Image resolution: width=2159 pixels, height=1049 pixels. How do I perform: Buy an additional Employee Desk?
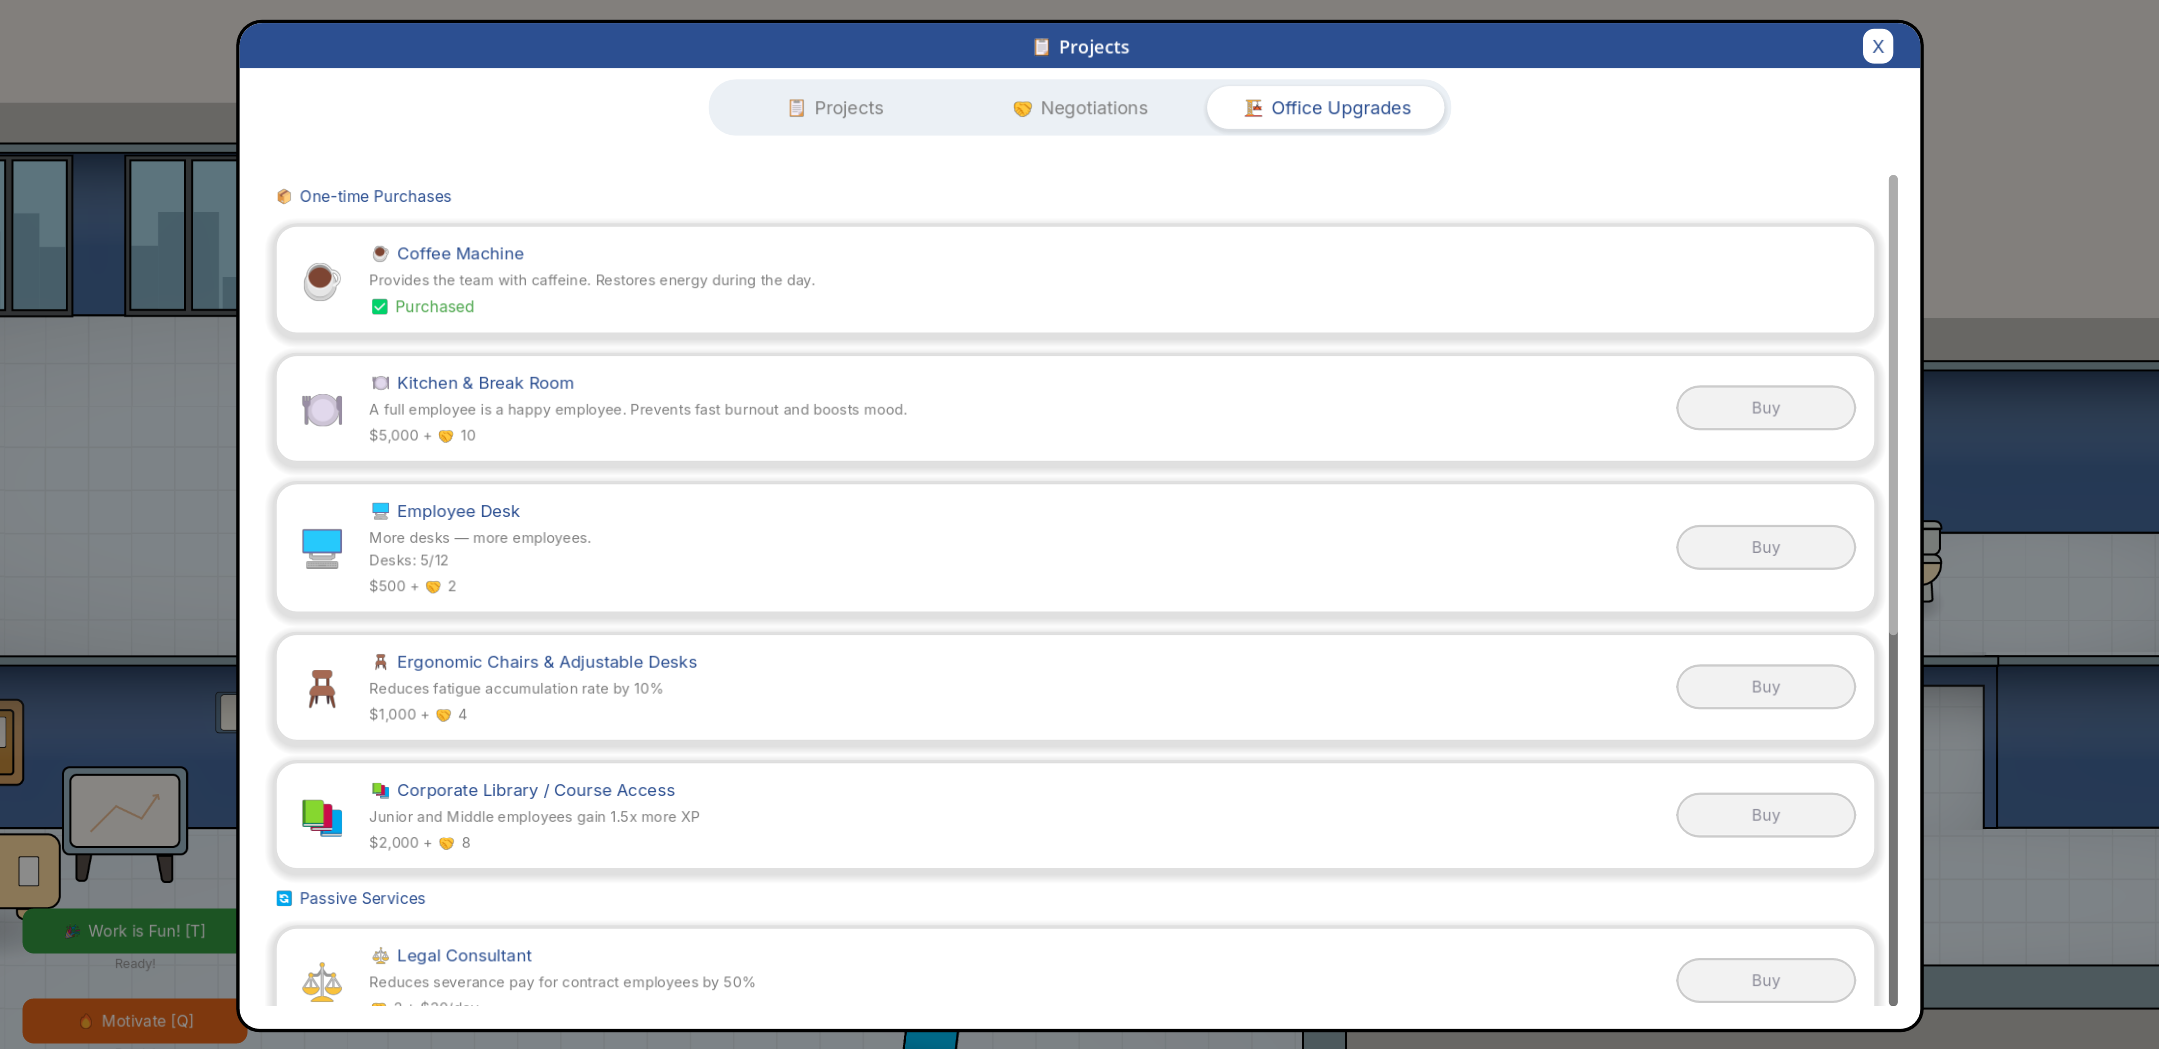1765,547
